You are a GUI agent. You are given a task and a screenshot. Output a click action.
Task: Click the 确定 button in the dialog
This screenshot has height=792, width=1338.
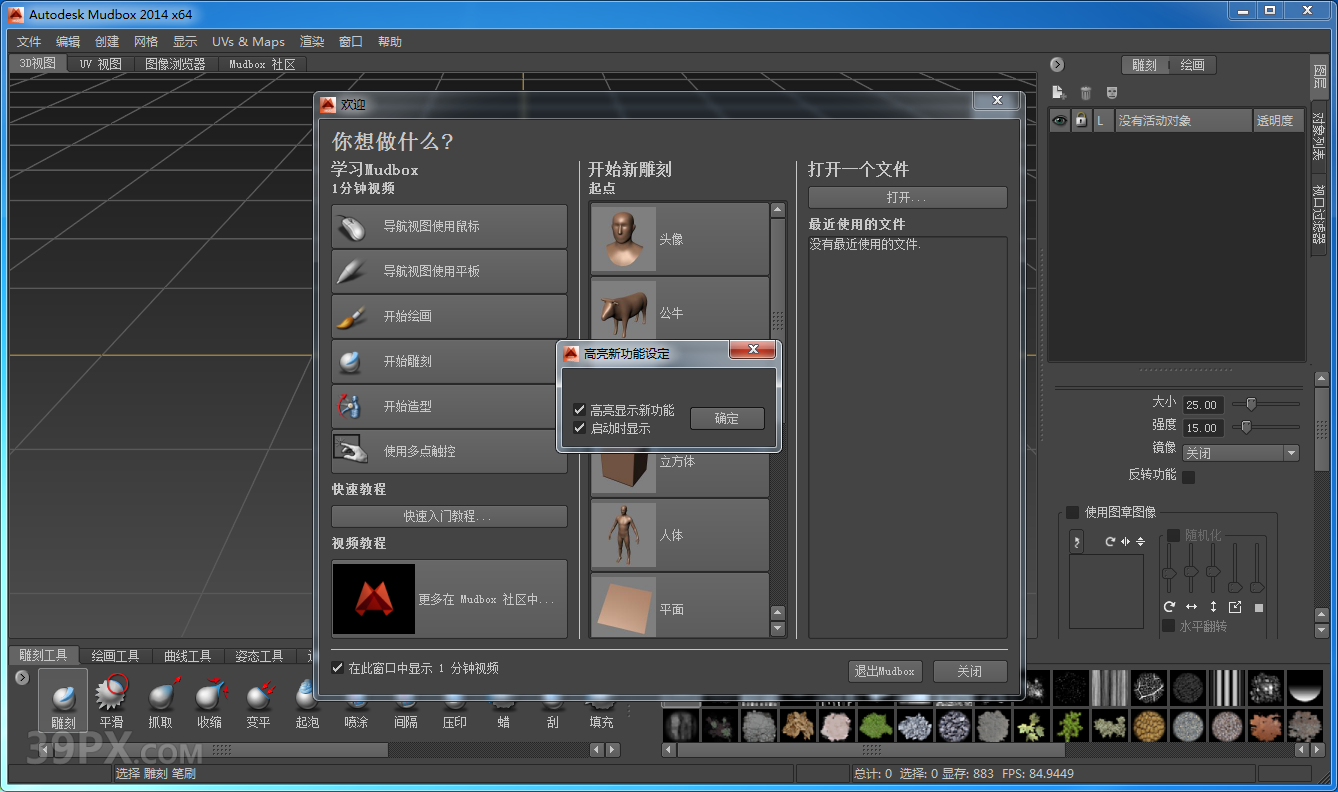click(727, 418)
